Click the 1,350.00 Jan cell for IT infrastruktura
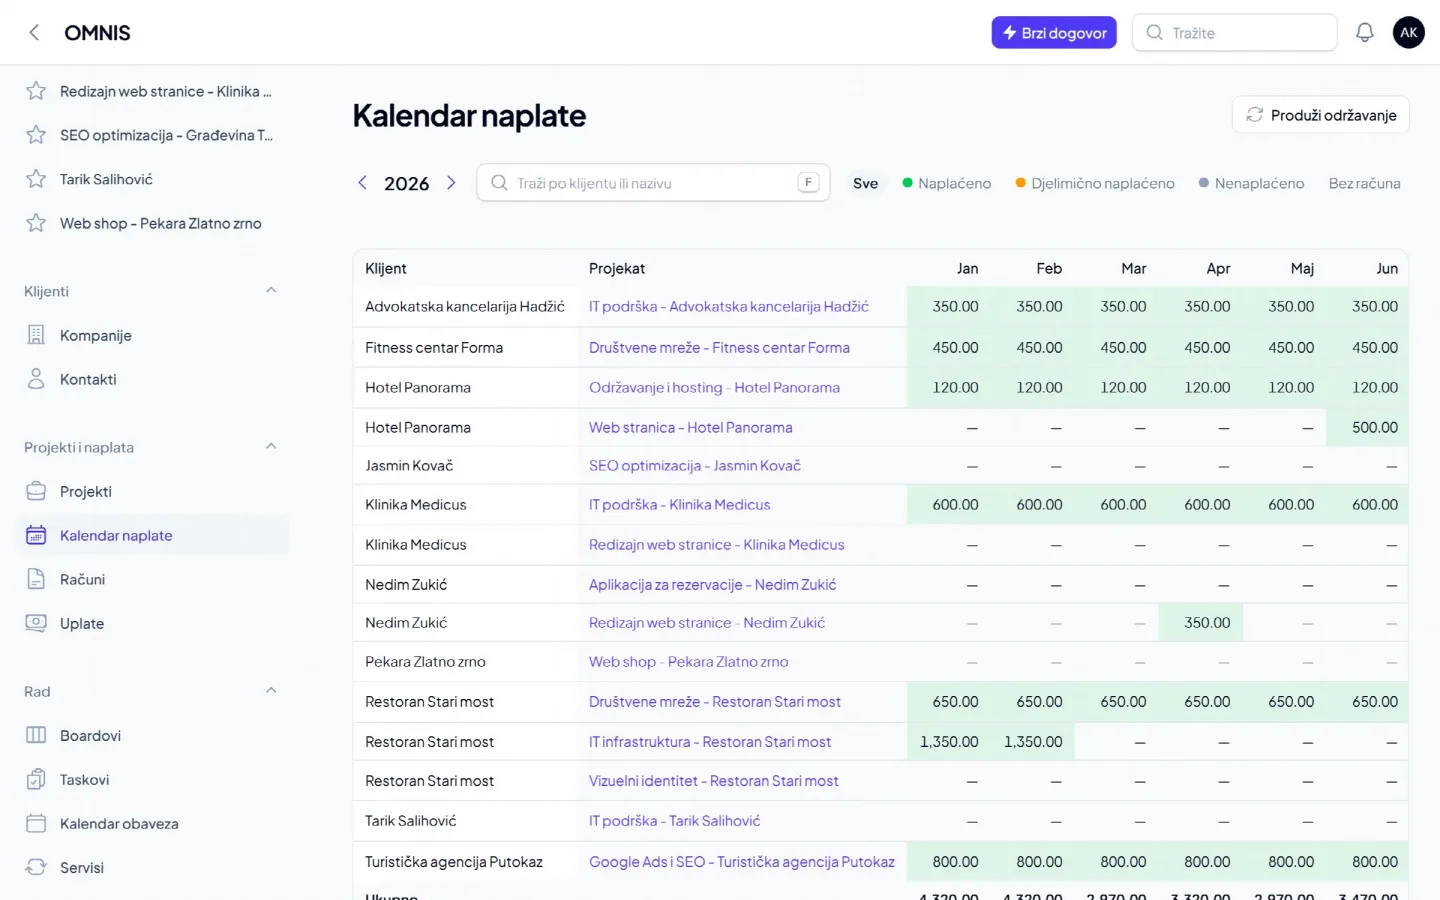The image size is (1440, 900). pos(949,742)
